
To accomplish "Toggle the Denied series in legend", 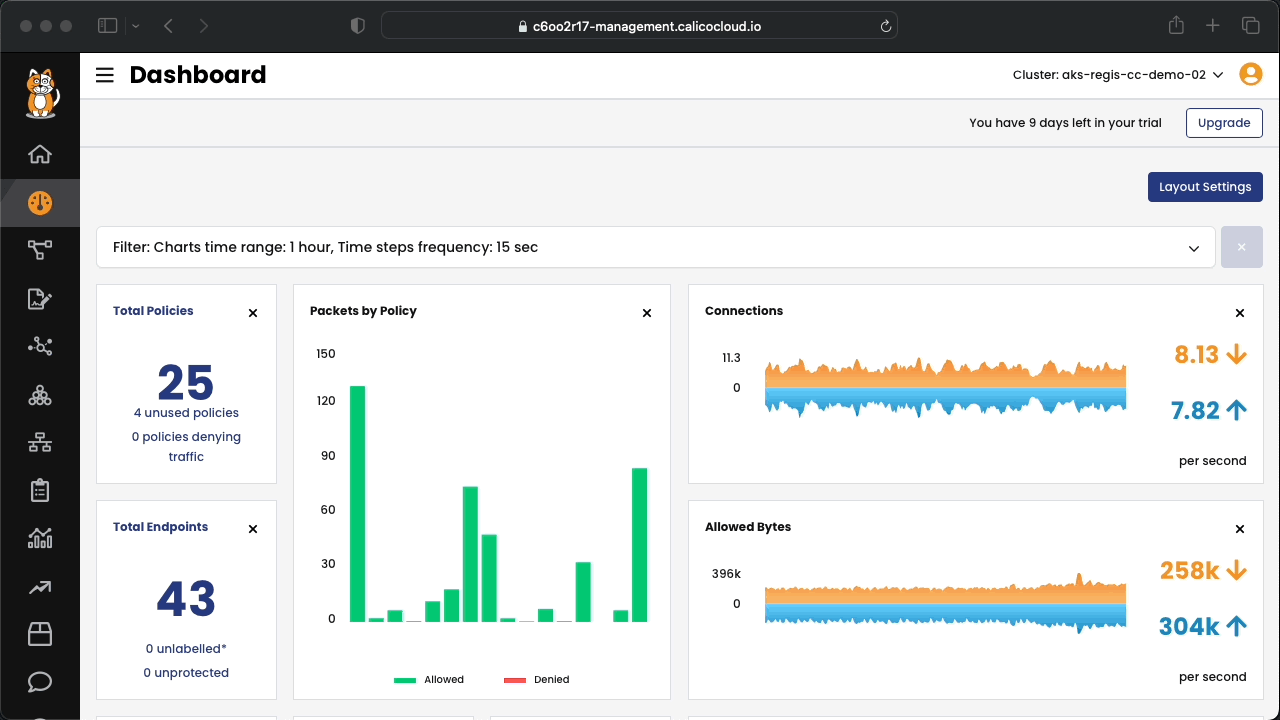I will point(536,680).
